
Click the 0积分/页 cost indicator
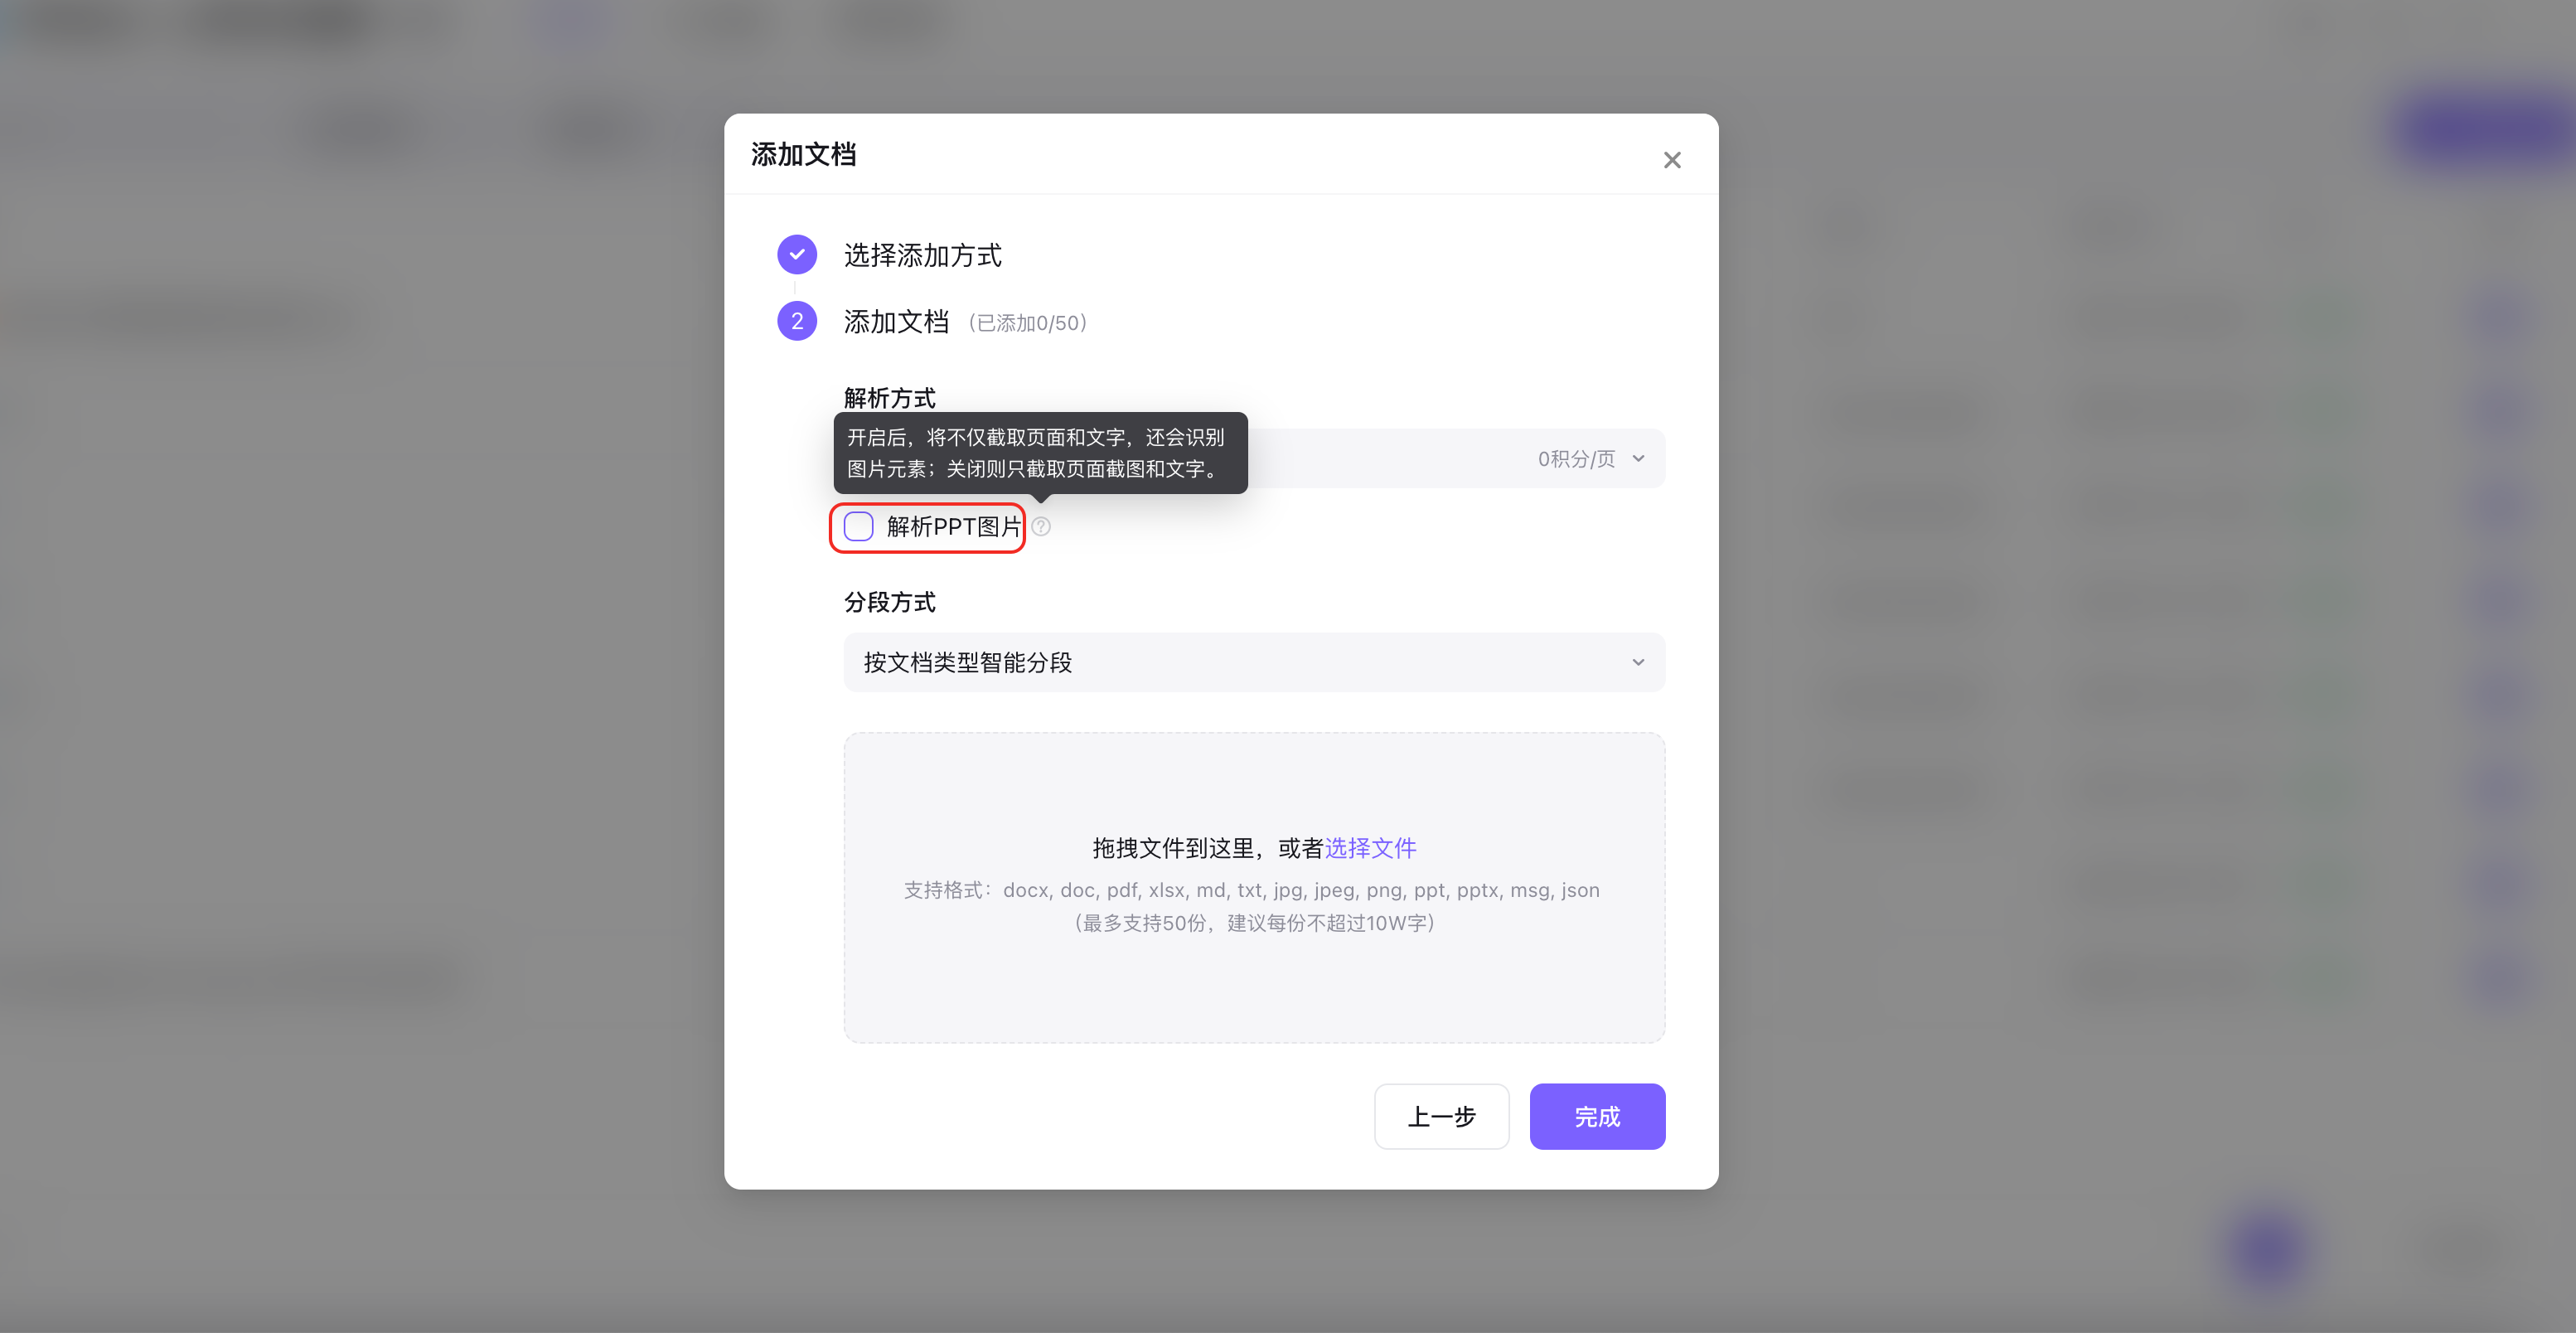point(1576,458)
